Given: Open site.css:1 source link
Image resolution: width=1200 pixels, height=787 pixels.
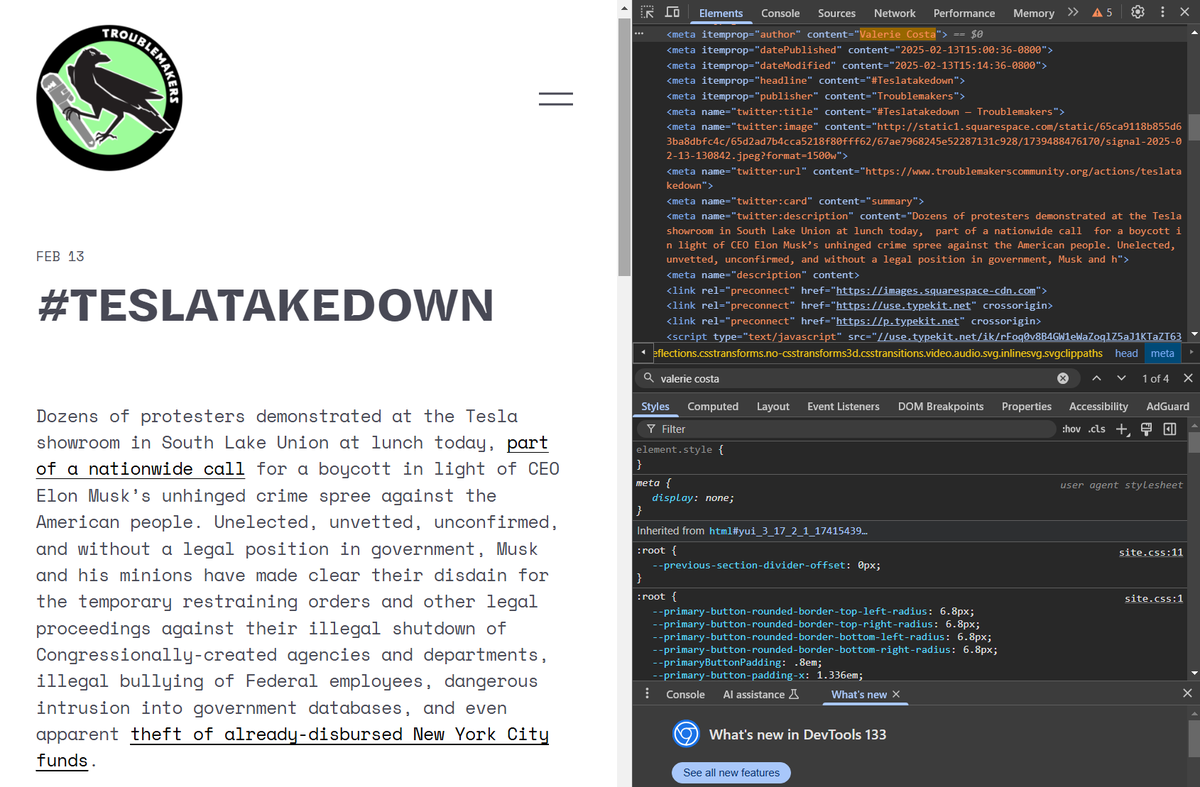Looking at the screenshot, I should 1154,598.
